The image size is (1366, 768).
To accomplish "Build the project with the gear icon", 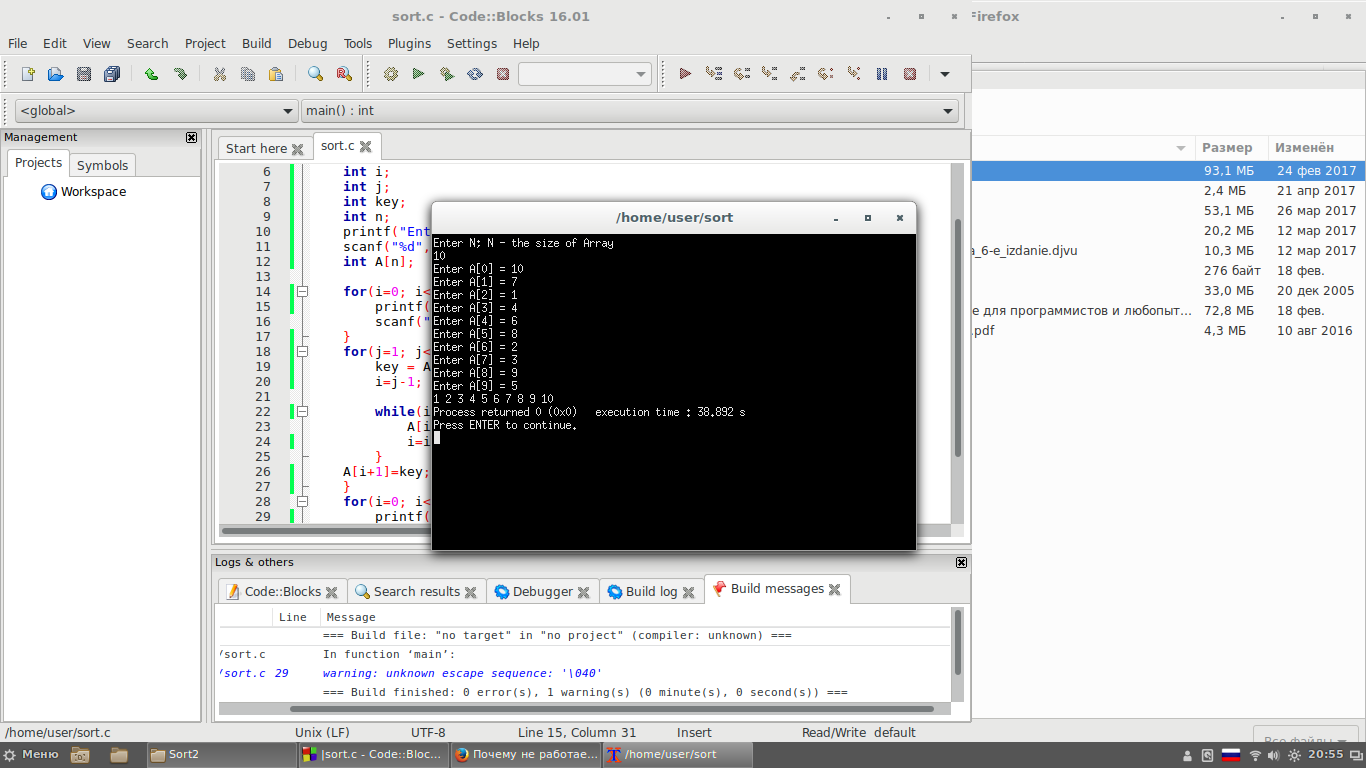I will [x=391, y=74].
